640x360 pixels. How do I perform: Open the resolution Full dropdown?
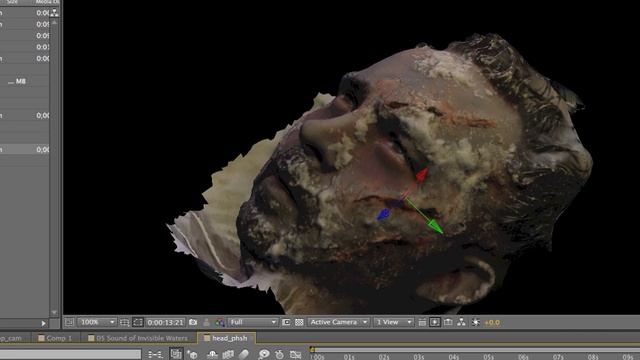[253, 322]
